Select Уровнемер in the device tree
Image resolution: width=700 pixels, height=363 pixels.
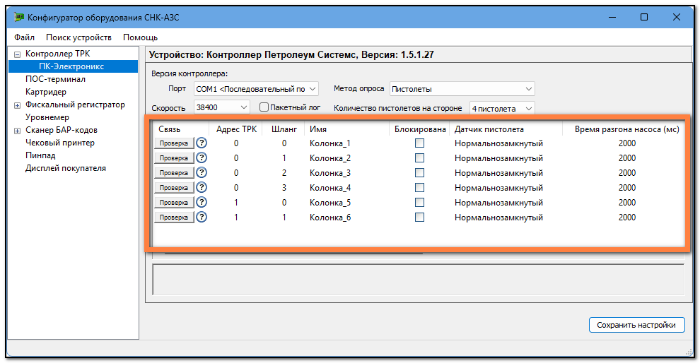coord(47,117)
